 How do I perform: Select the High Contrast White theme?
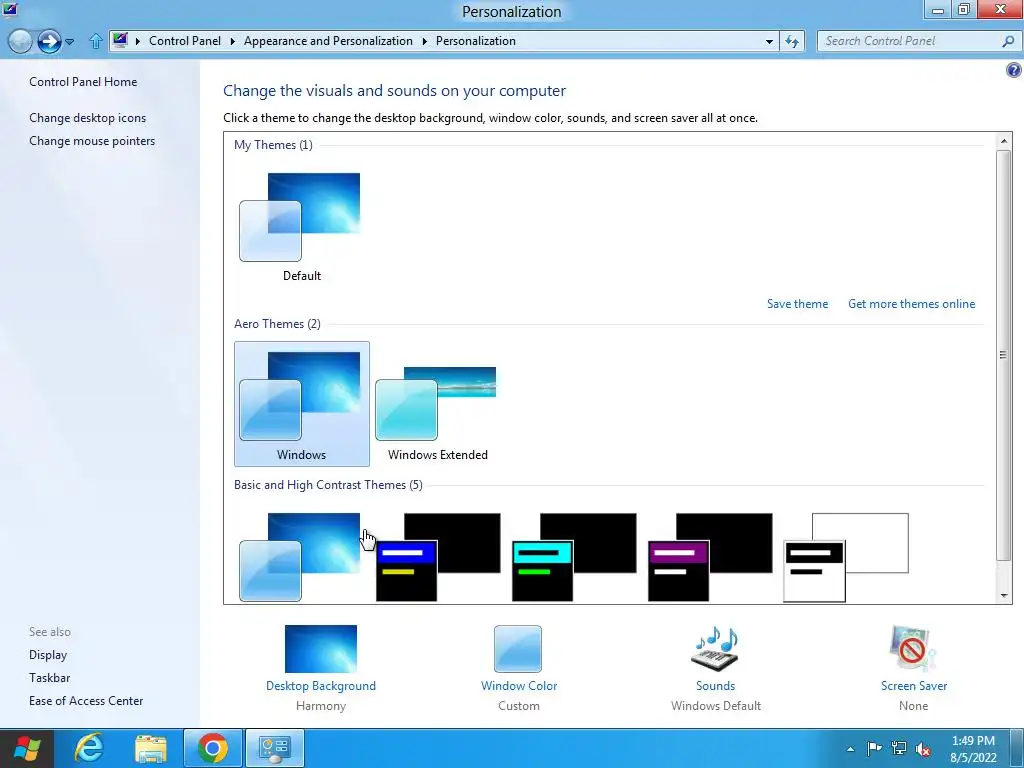(846, 557)
